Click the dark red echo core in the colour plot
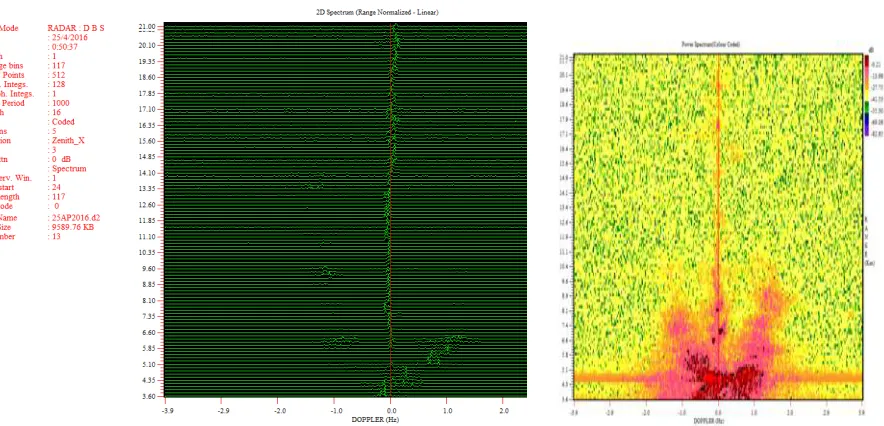Viewport: 884px width, 426px height. click(x=723, y=376)
